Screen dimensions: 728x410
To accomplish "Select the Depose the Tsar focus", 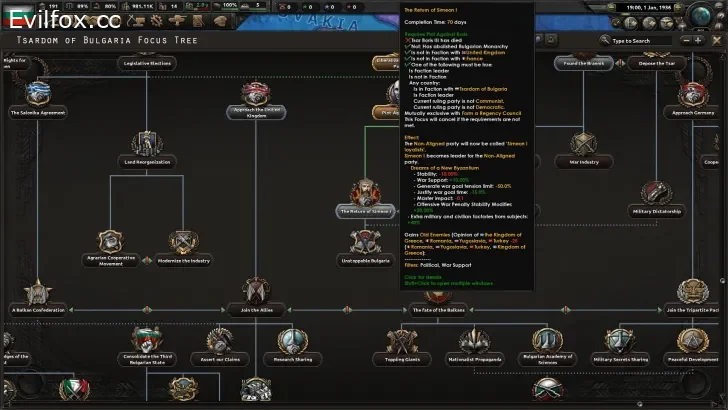I will click(x=656, y=63).
